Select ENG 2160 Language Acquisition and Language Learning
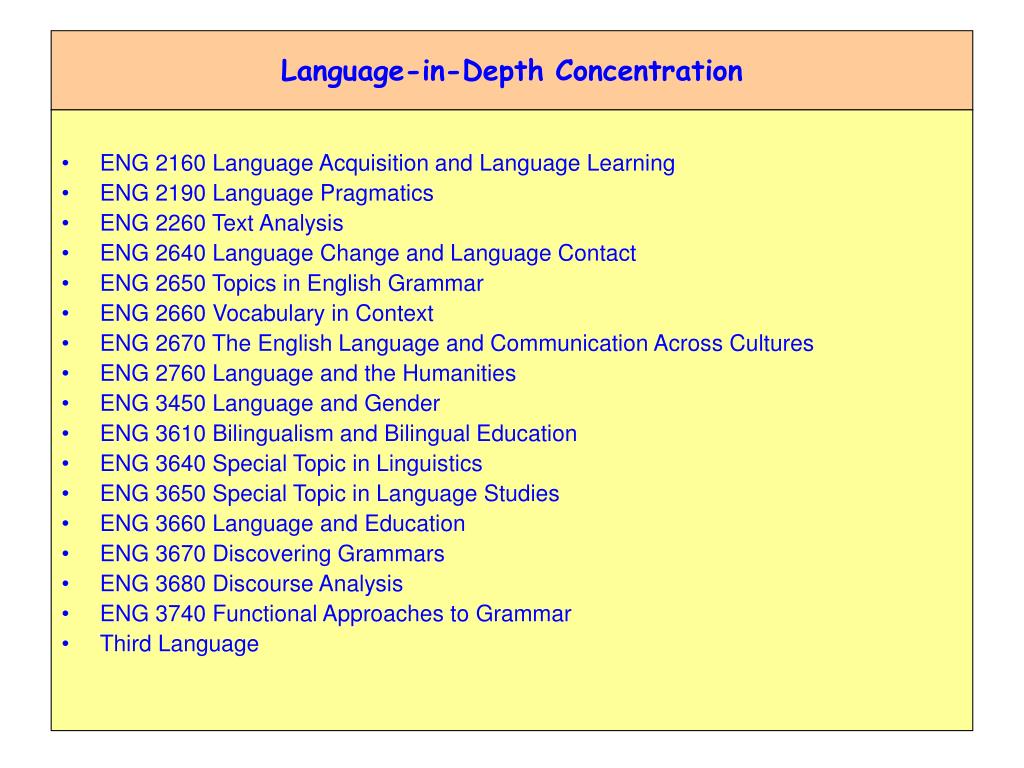The height and width of the screenshot is (768, 1024). 387,163
